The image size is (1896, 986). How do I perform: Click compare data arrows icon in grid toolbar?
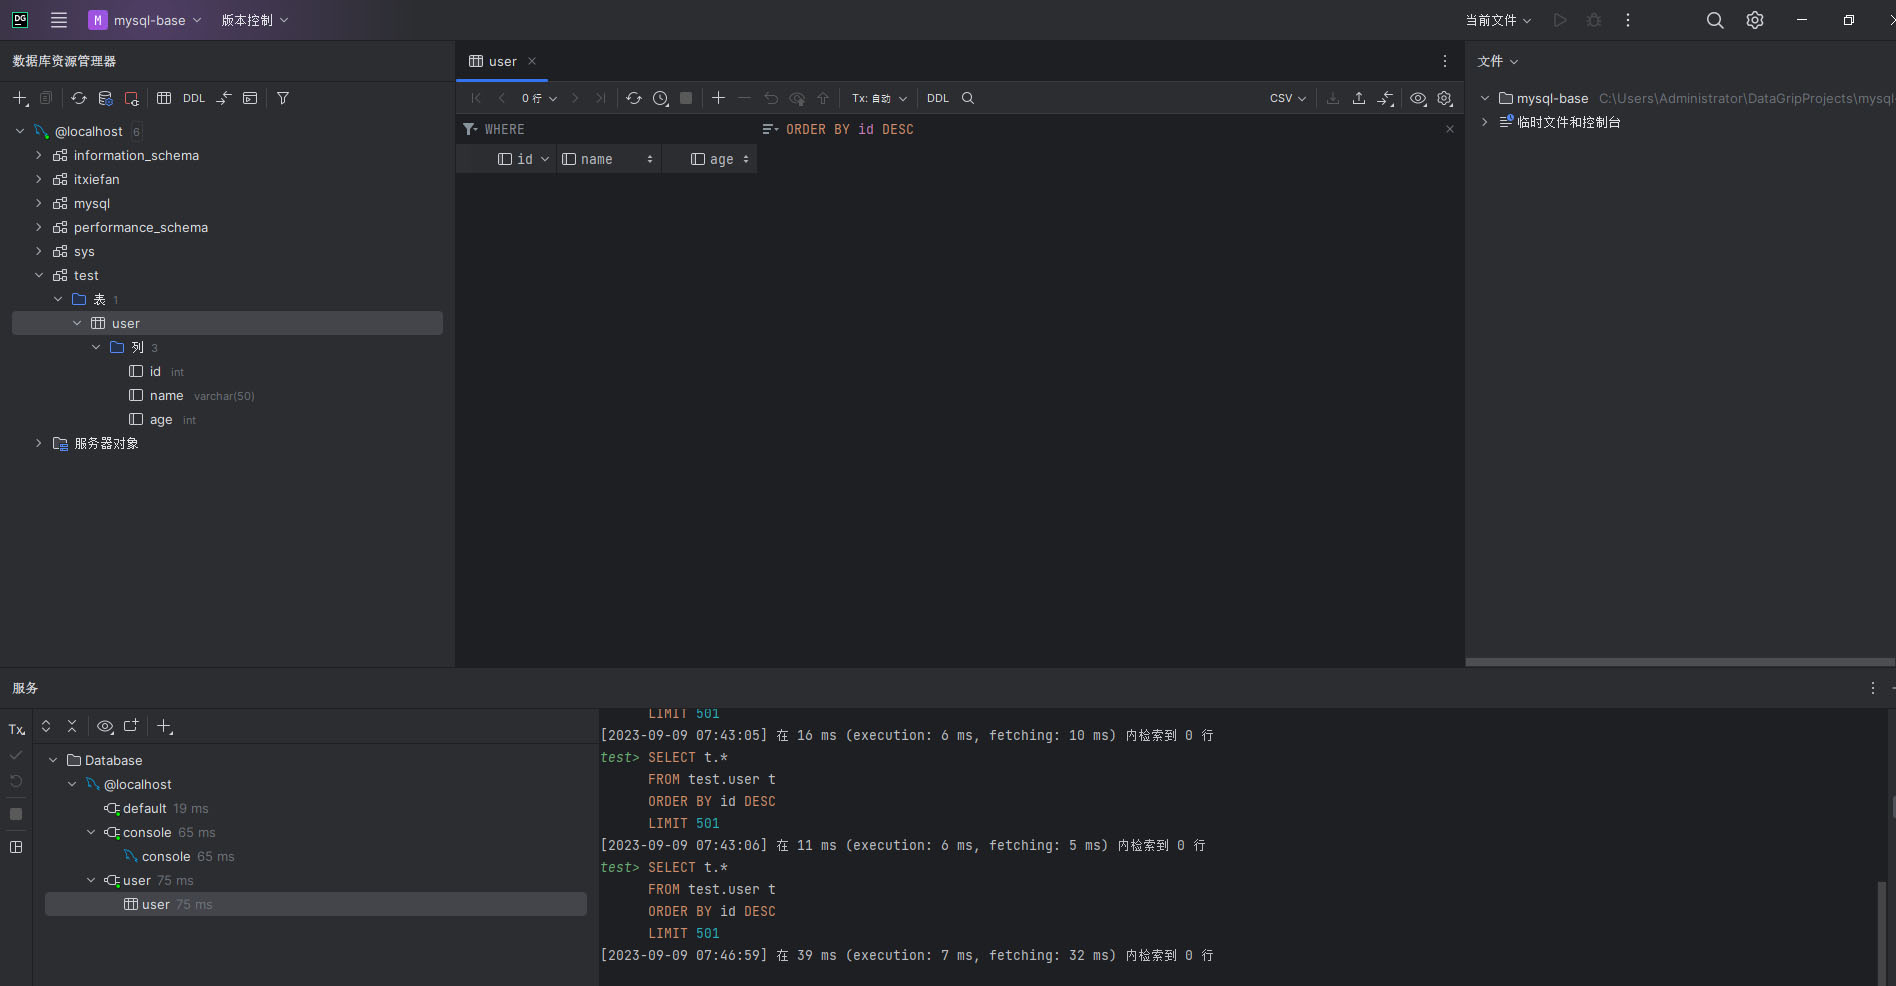pyautogui.click(x=1385, y=98)
